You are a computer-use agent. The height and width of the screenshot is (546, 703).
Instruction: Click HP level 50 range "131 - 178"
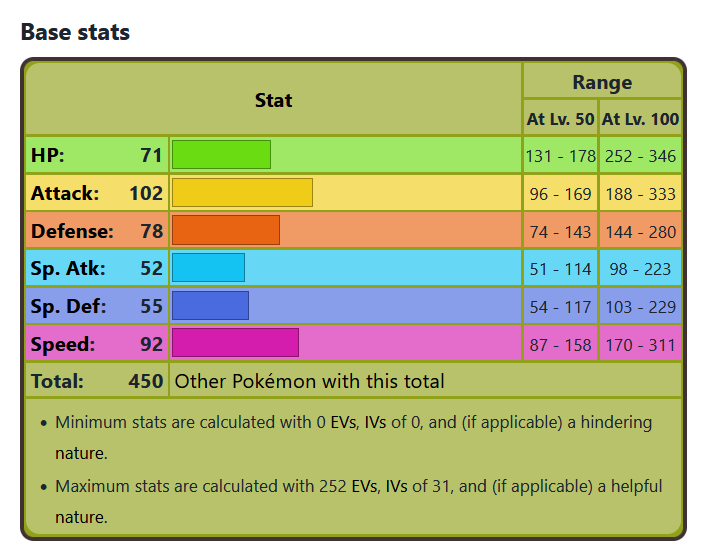pos(560,156)
